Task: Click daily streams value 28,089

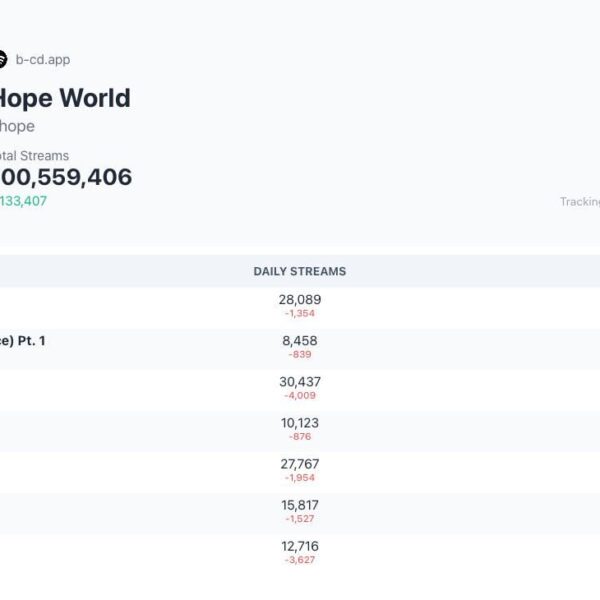Action: coord(300,300)
